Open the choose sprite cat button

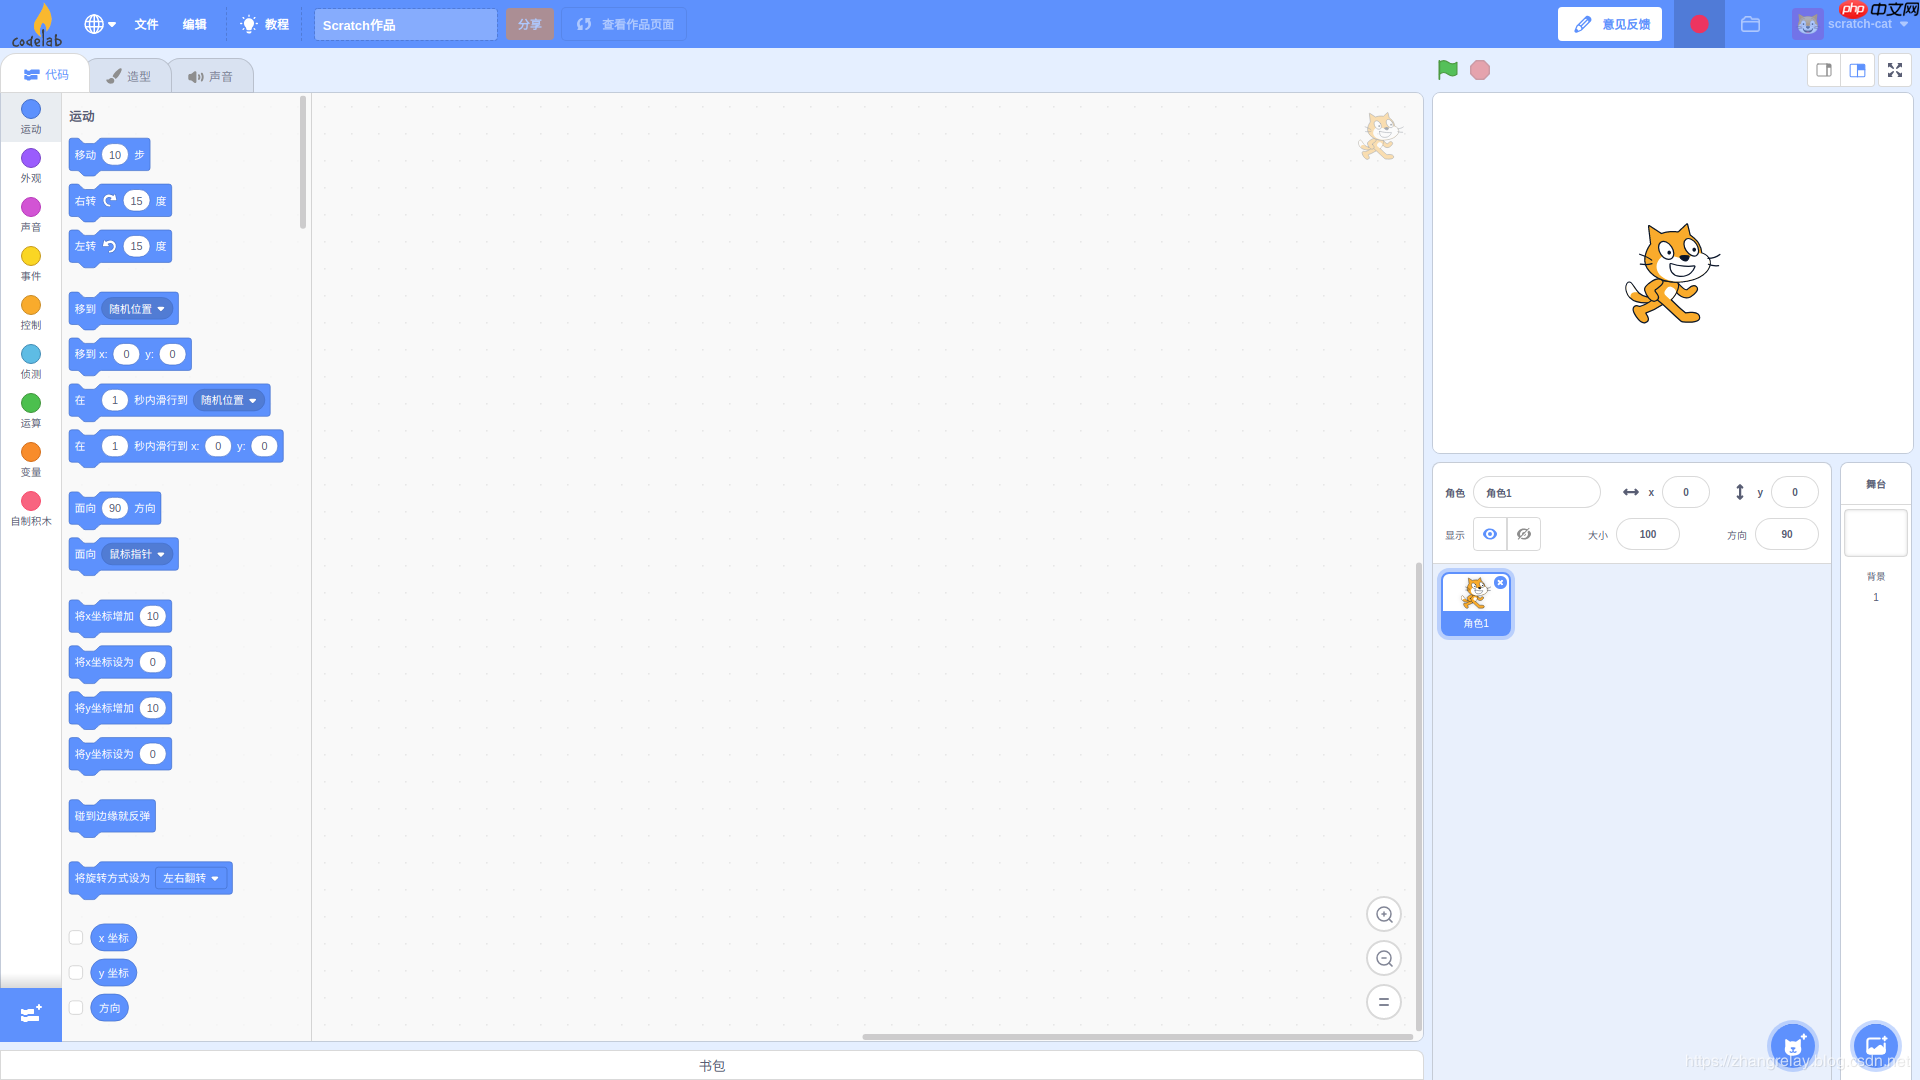pos(1792,1046)
